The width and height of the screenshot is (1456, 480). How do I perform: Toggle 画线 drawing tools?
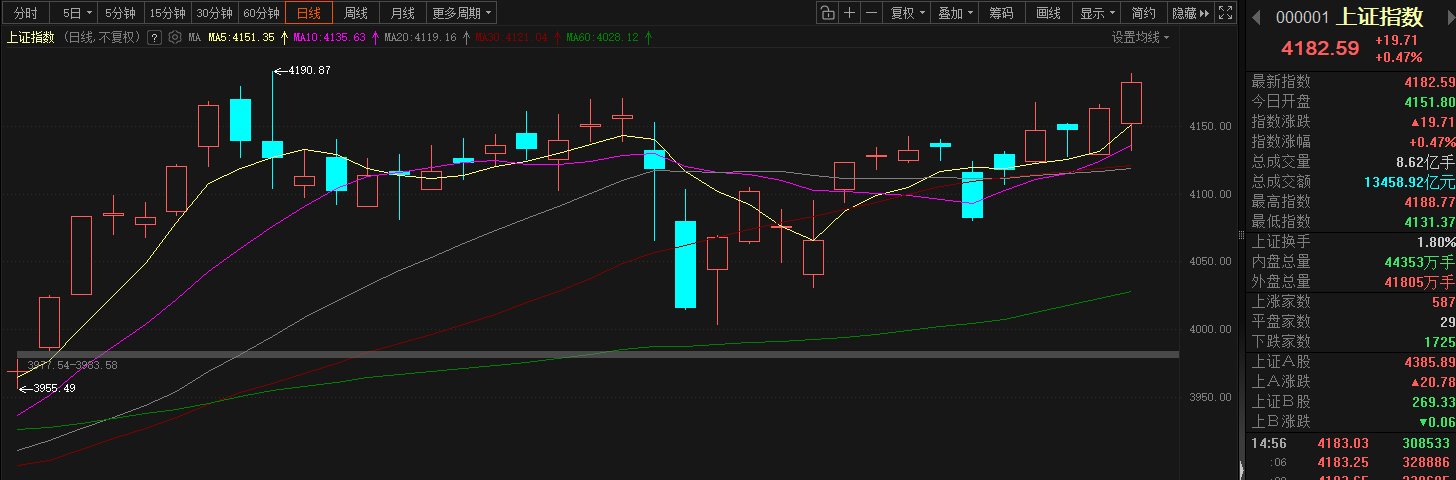(x=1048, y=13)
